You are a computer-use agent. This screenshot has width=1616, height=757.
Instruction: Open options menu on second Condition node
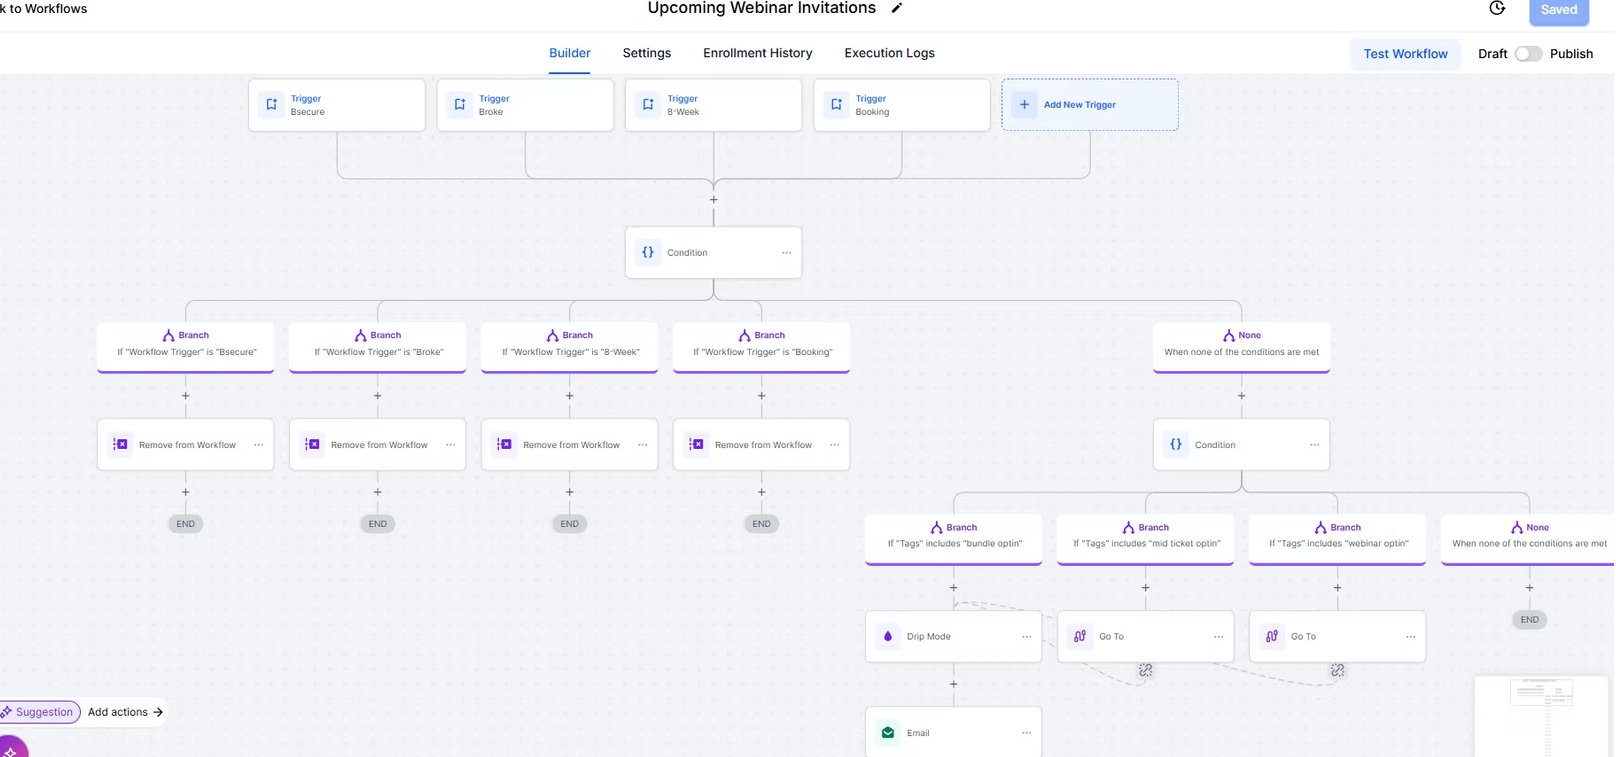pyautogui.click(x=1315, y=445)
